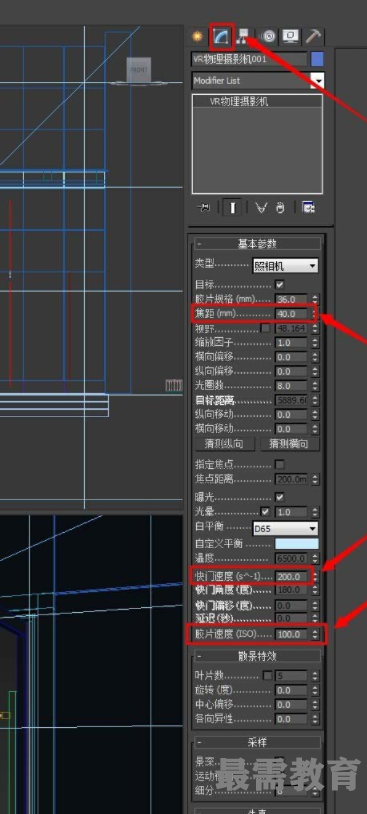Click Make Unique icon below stack

click(260, 208)
